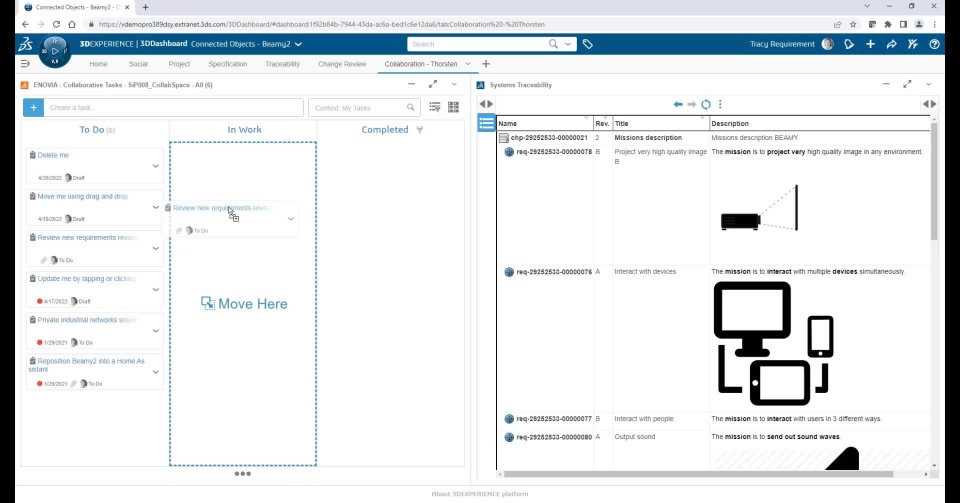Click the Description column header
The width and height of the screenshot is (960, 503).
tap(820, 123)
